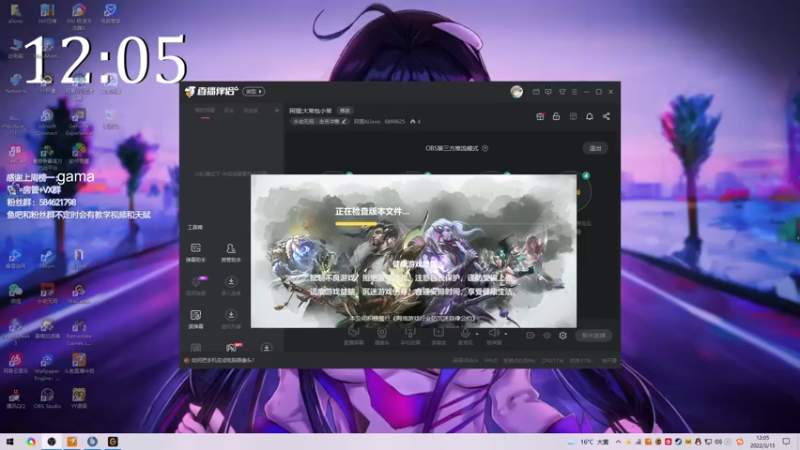Screen dimensions: 800x450
Task: Open OBS Studio desktop icon
Action: [47, 398]
